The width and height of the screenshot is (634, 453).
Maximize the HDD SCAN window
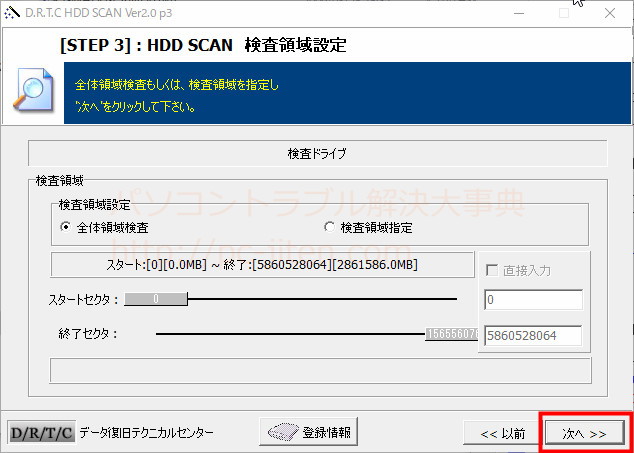click(x=563, y=13)
